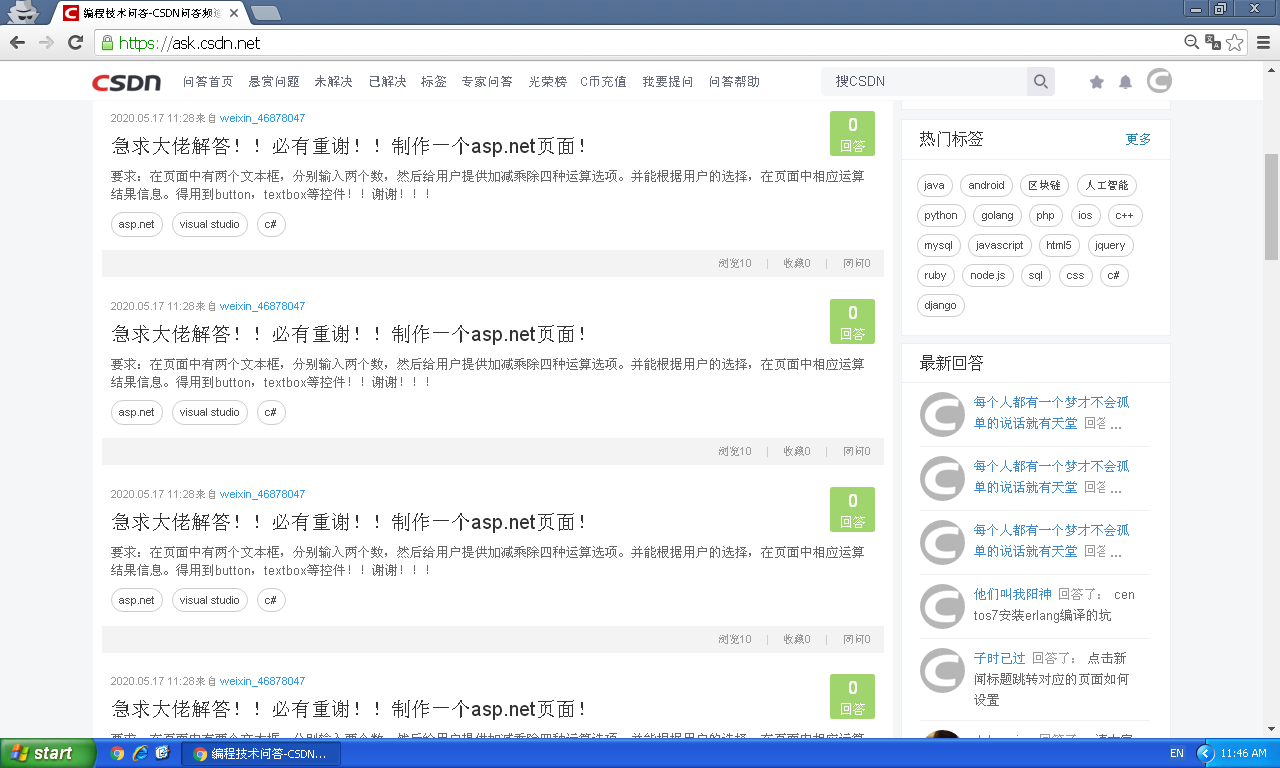The image size is (1280, 768).
Task: Click 更多 next to 热门标签
Action: (x=1138, y=139)
